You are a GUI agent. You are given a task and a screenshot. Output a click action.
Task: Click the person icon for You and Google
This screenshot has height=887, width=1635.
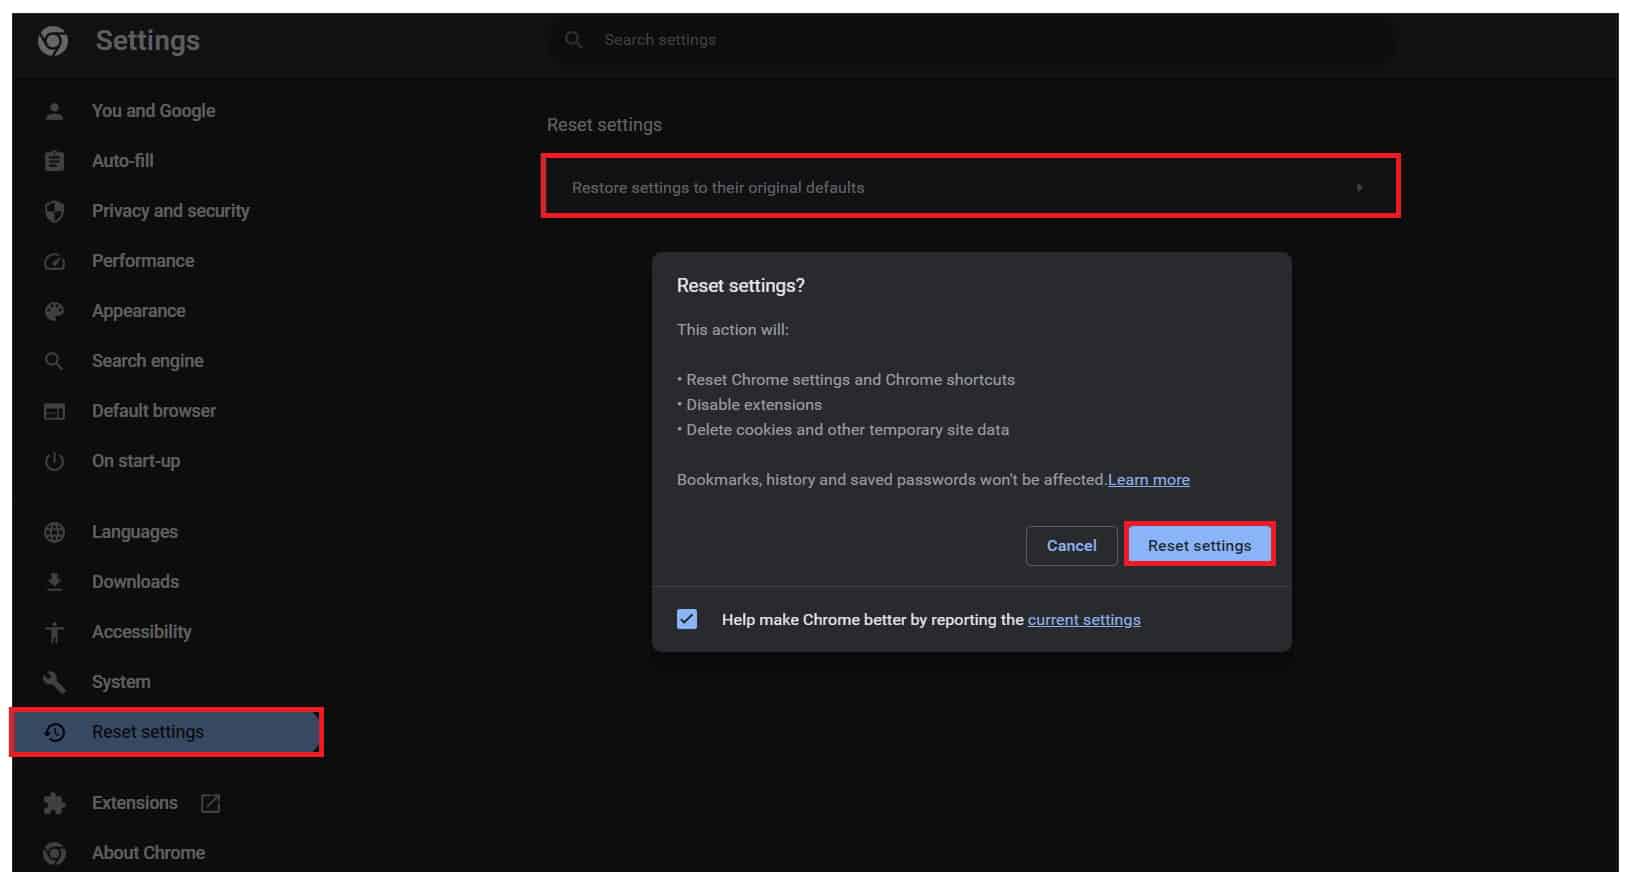(x=55, y=111)
